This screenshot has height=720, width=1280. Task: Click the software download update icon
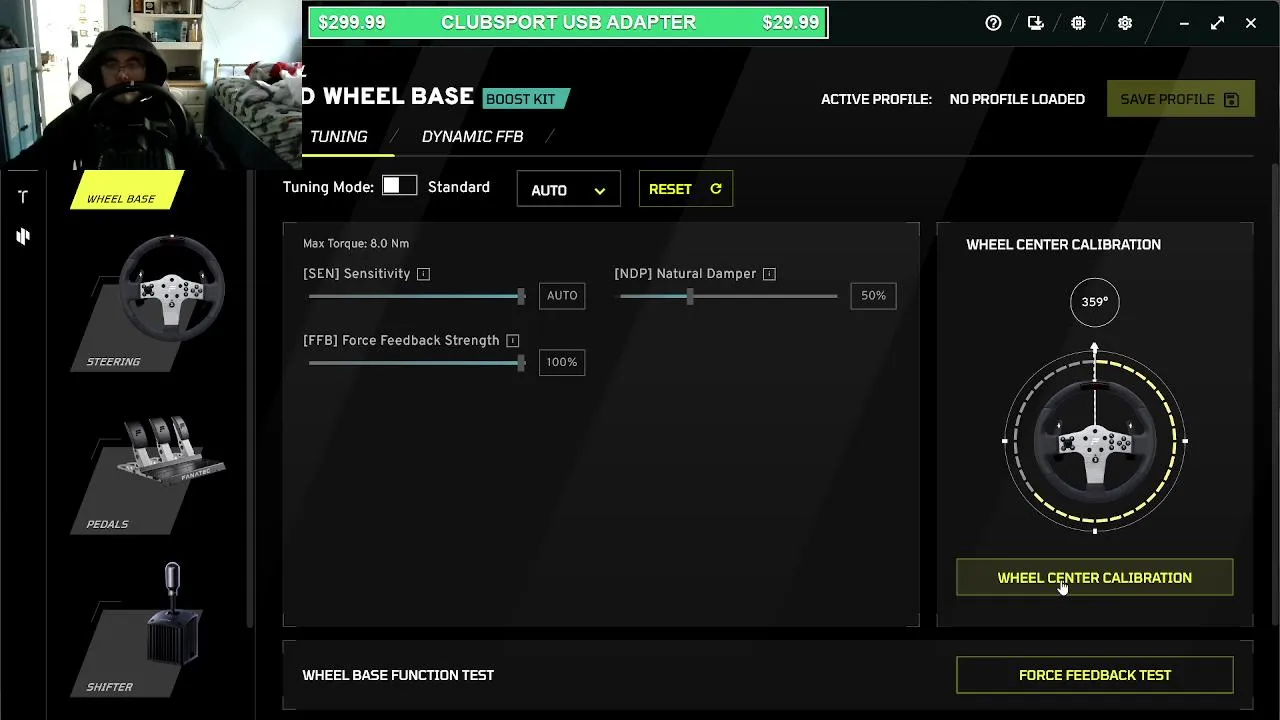[x=1035, y=23]
